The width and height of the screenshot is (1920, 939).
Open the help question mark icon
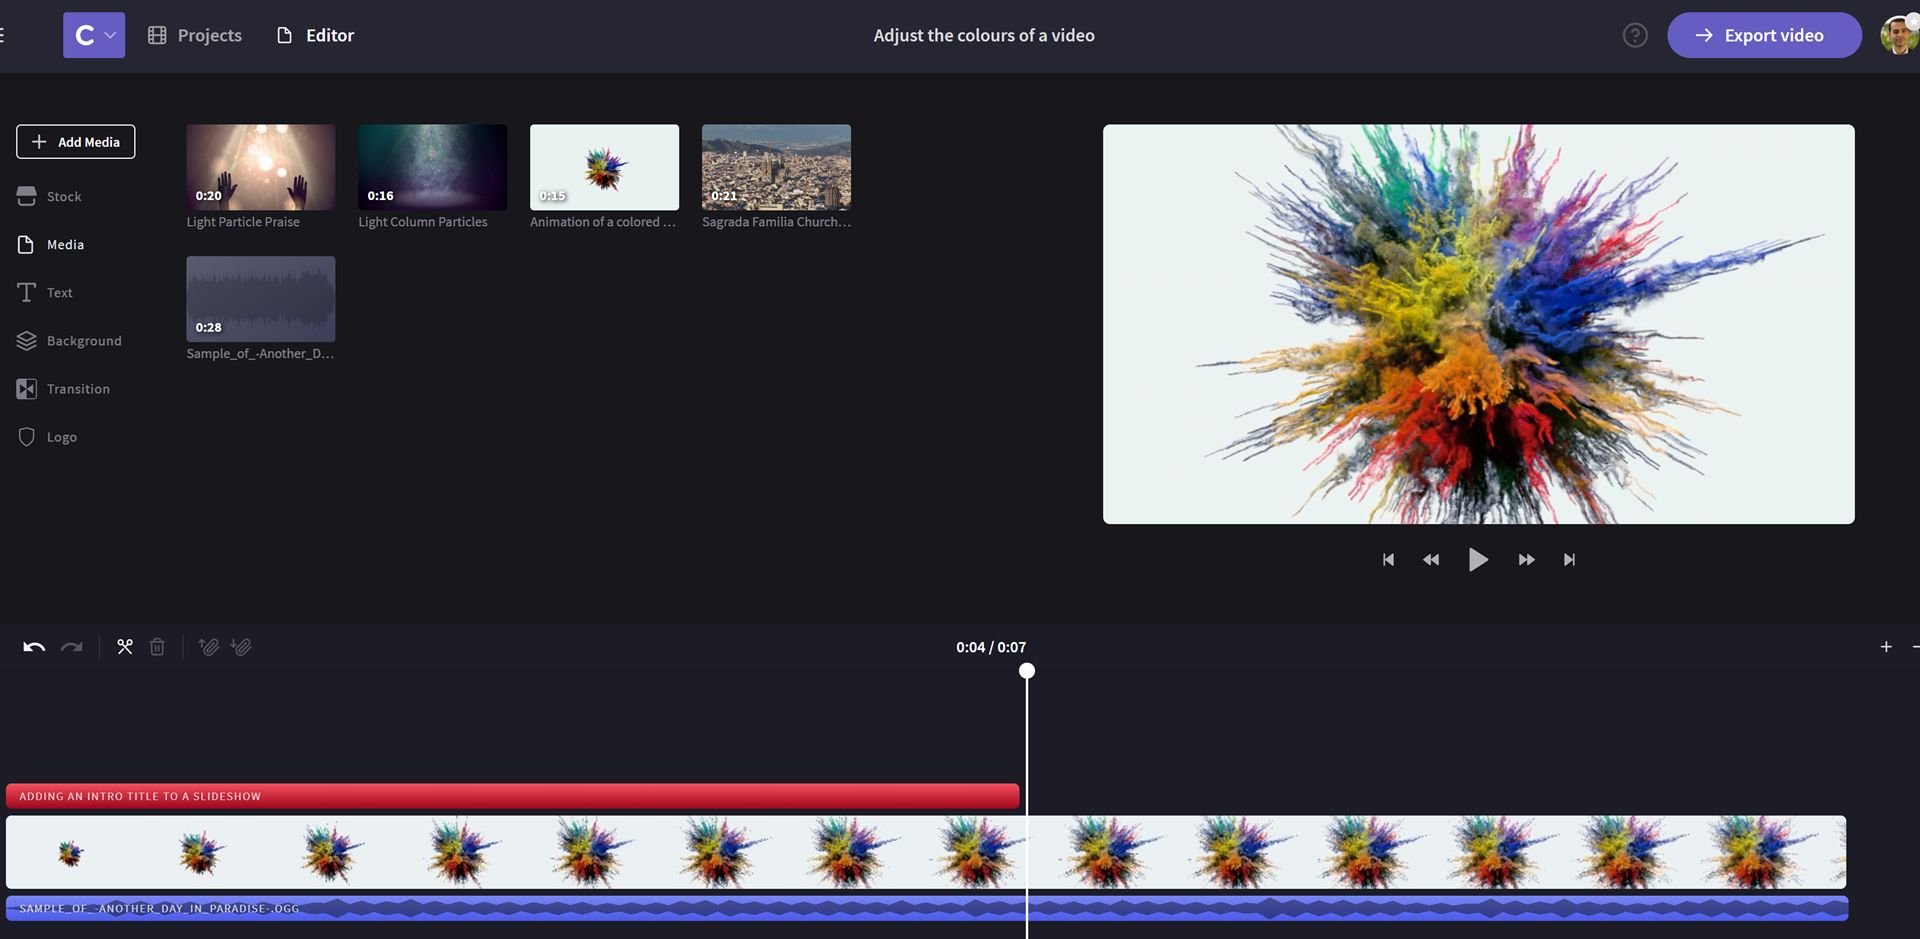click(1635, 34)
